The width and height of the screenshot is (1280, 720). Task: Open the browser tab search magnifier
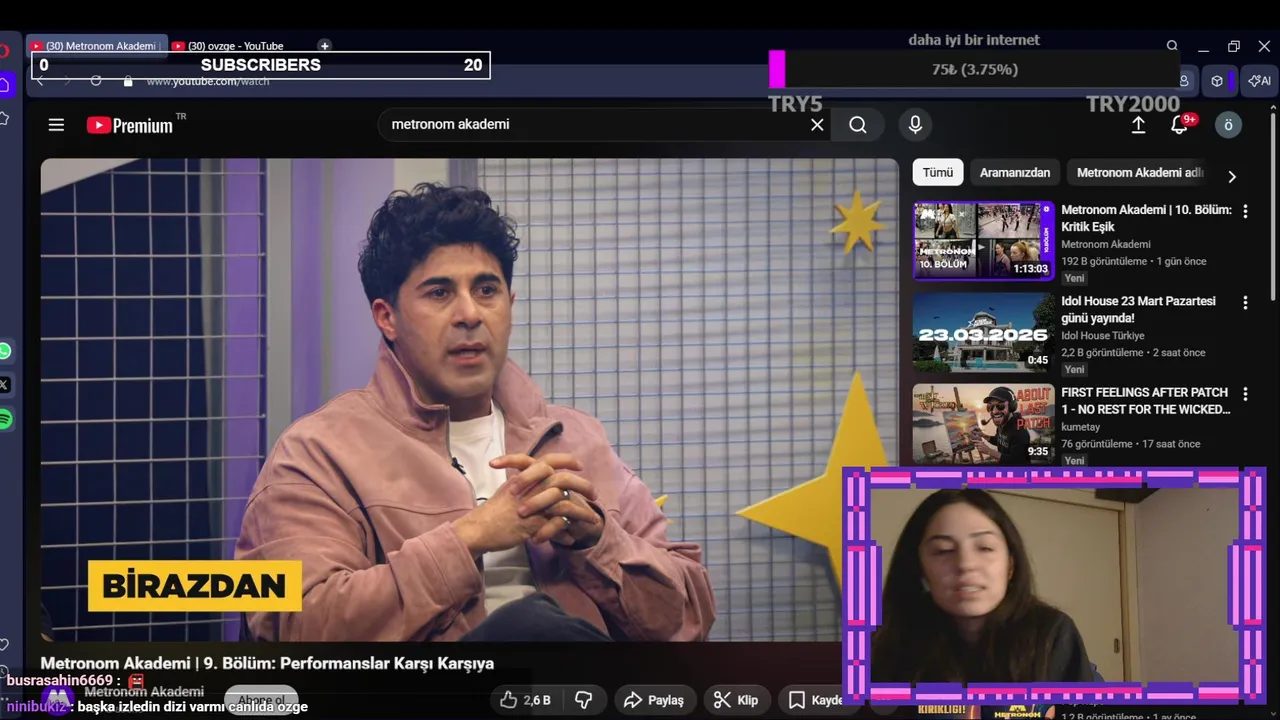(x=1172, y=46)
